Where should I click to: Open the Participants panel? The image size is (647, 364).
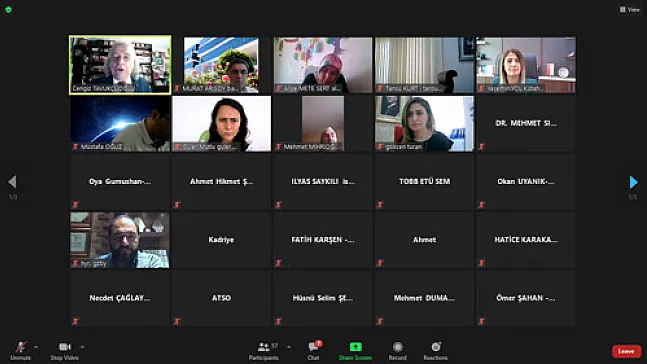(x=264, y=351)
